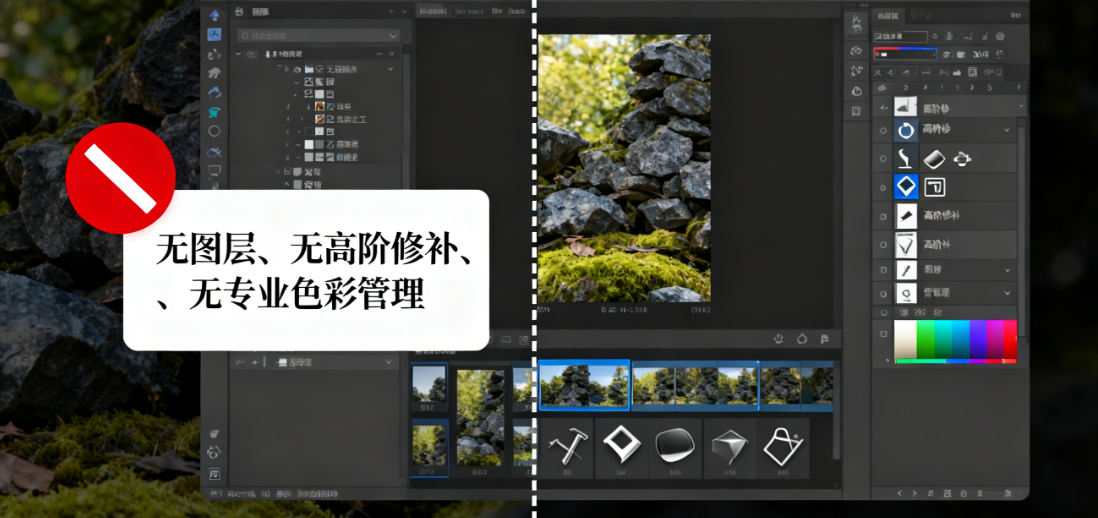This screenshot has width=1098, height=518.
Task: Select the eraser icon in right panel tool row
Action: [x=934, y=160]
